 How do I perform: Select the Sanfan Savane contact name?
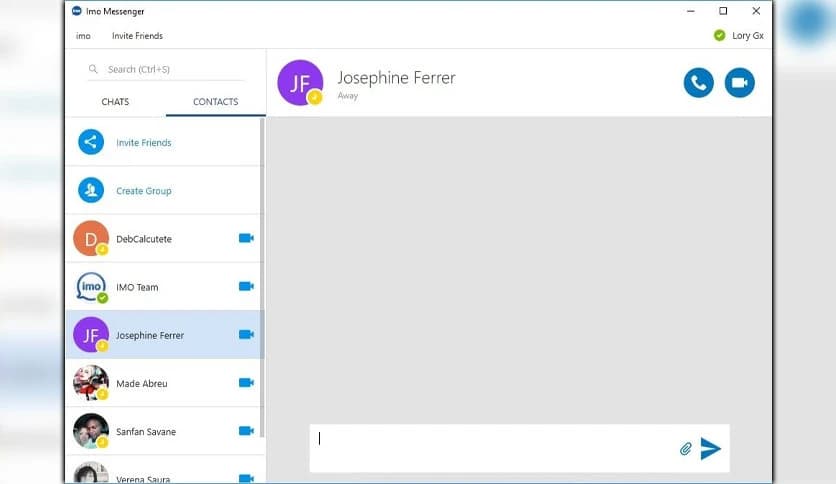(x=146, y=432)
